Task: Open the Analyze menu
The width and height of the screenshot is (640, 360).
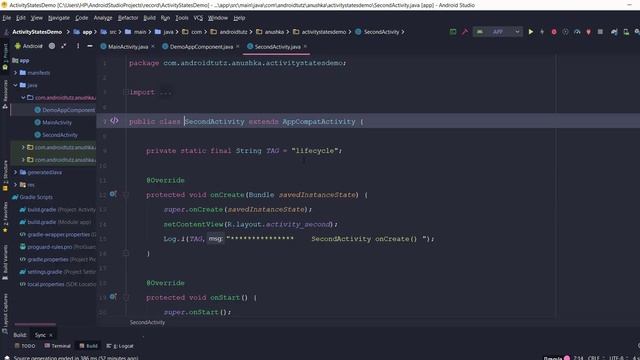Action: [103, 18]
